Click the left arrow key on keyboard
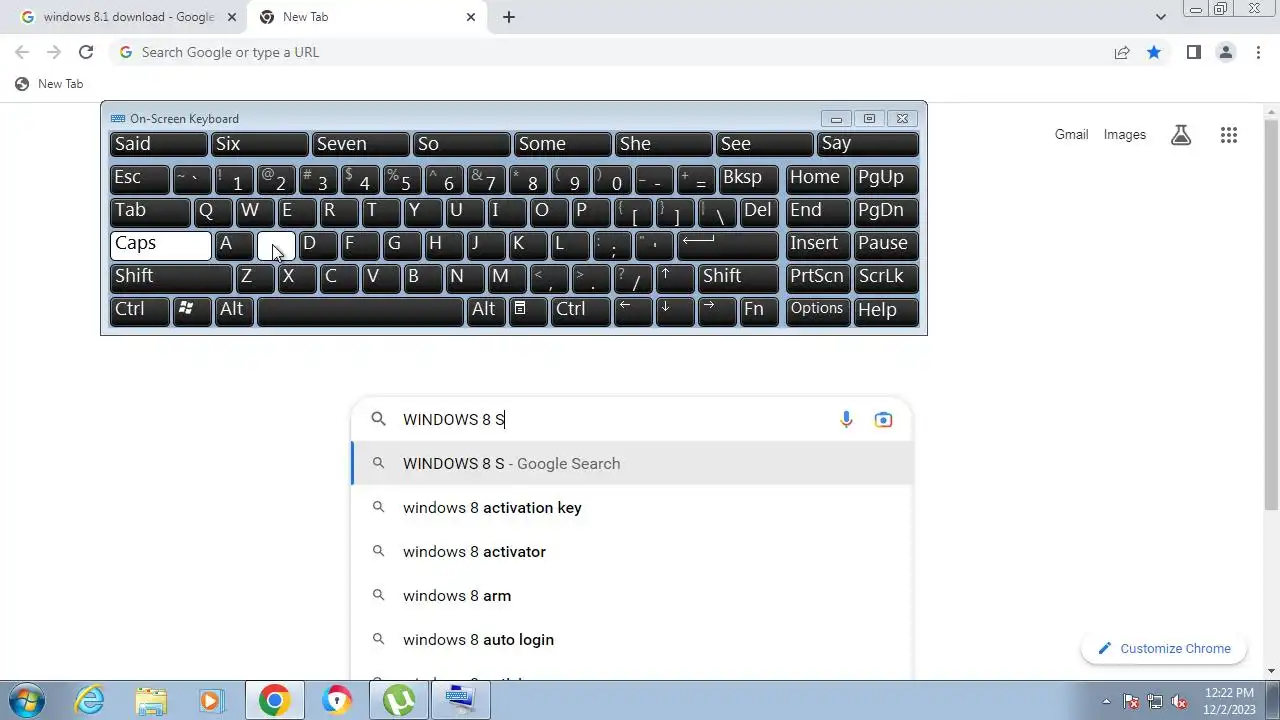The image size is (1280, 720). click(633, 310)
